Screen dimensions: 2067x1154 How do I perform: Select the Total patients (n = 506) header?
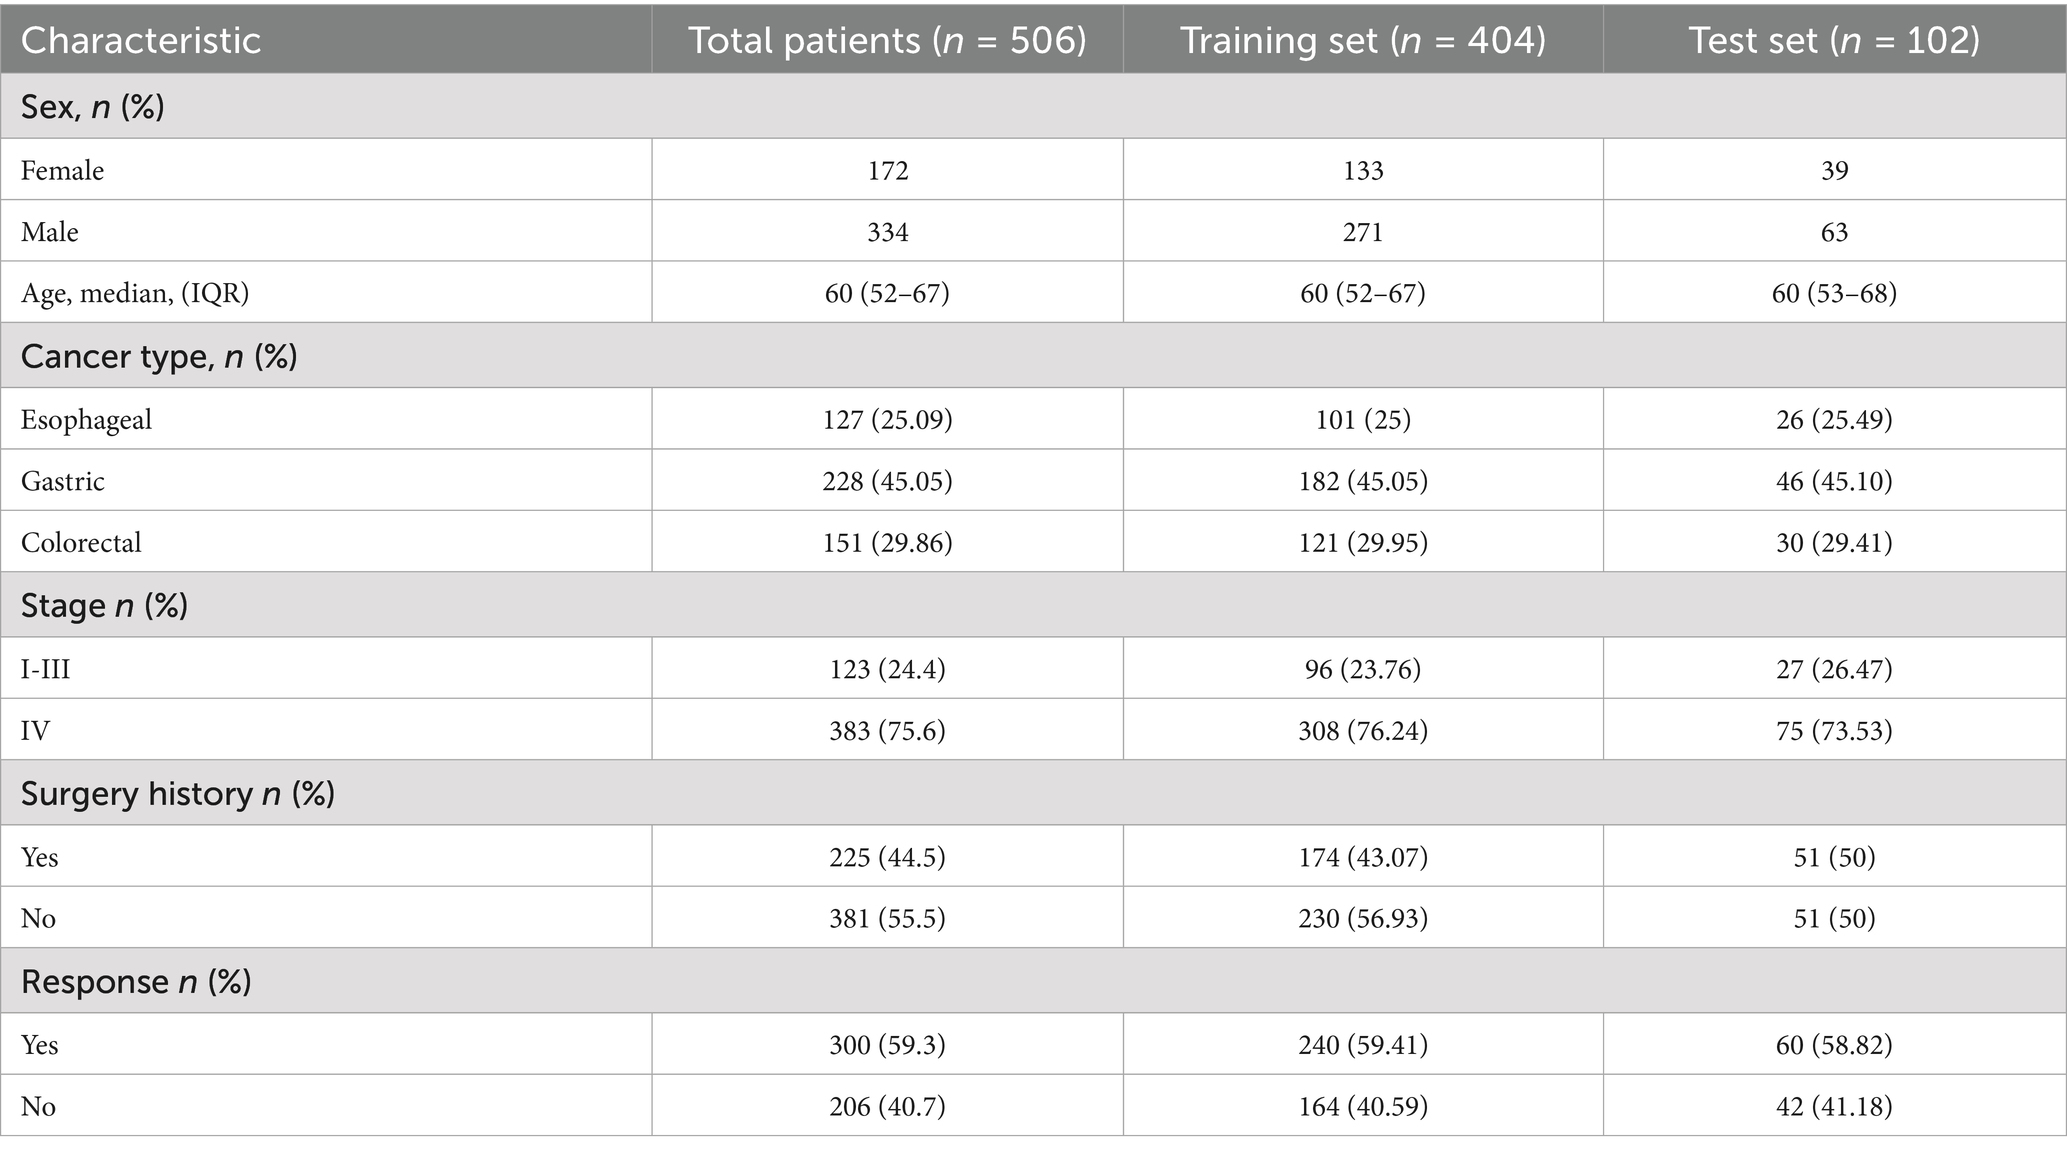[x=887, y=40]
